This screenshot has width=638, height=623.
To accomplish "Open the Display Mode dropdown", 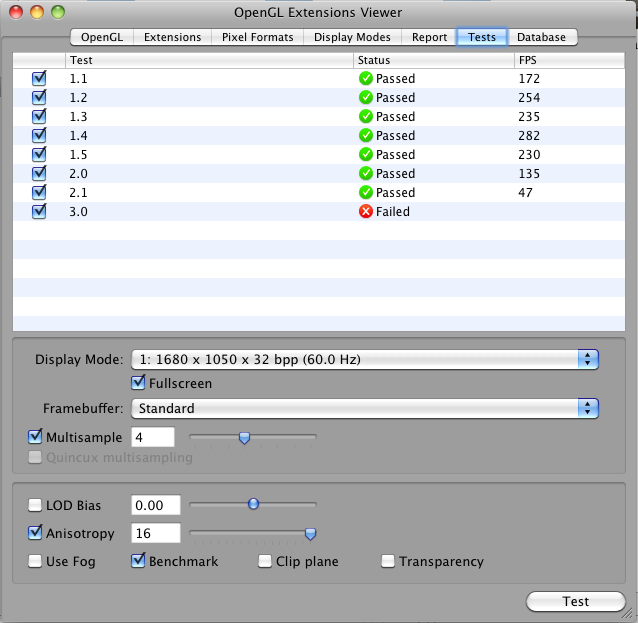I will tap(365, 359).
